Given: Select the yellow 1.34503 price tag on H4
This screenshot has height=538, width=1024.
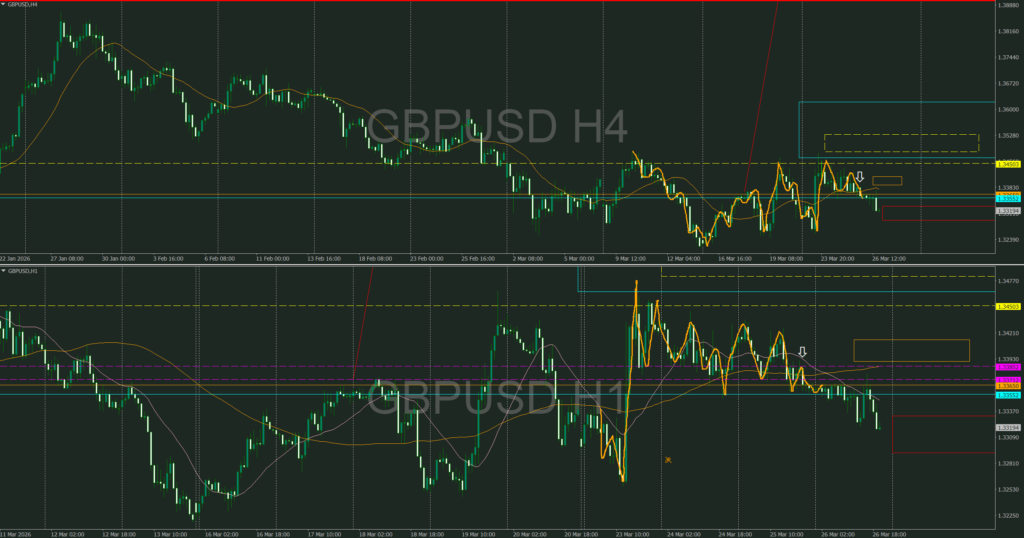Looking at the screenshot, I should tap(1008, 163).
